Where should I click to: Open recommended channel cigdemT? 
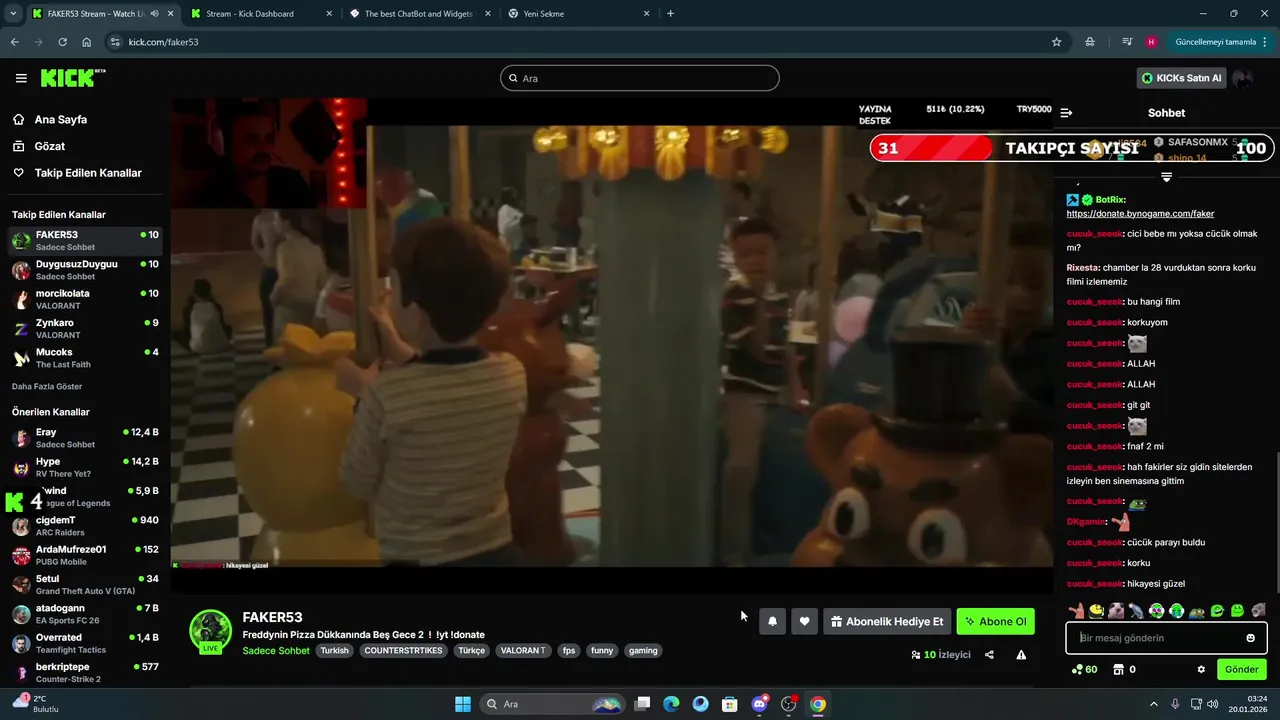pyautogui.click(x=85, y=526)
